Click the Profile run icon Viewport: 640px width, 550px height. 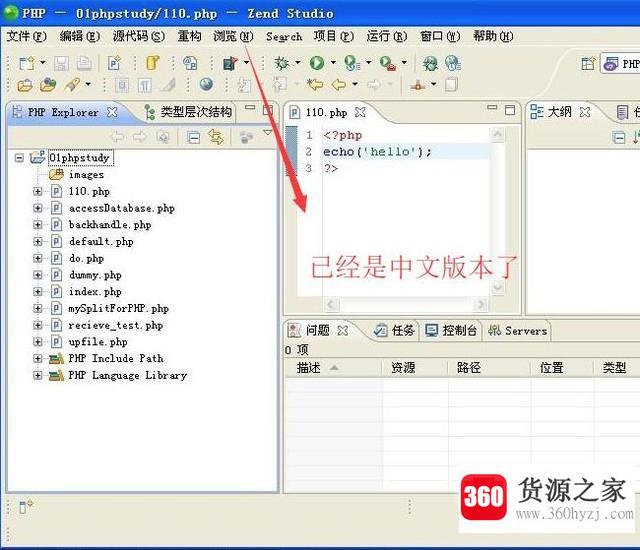(x=352, y=63)
